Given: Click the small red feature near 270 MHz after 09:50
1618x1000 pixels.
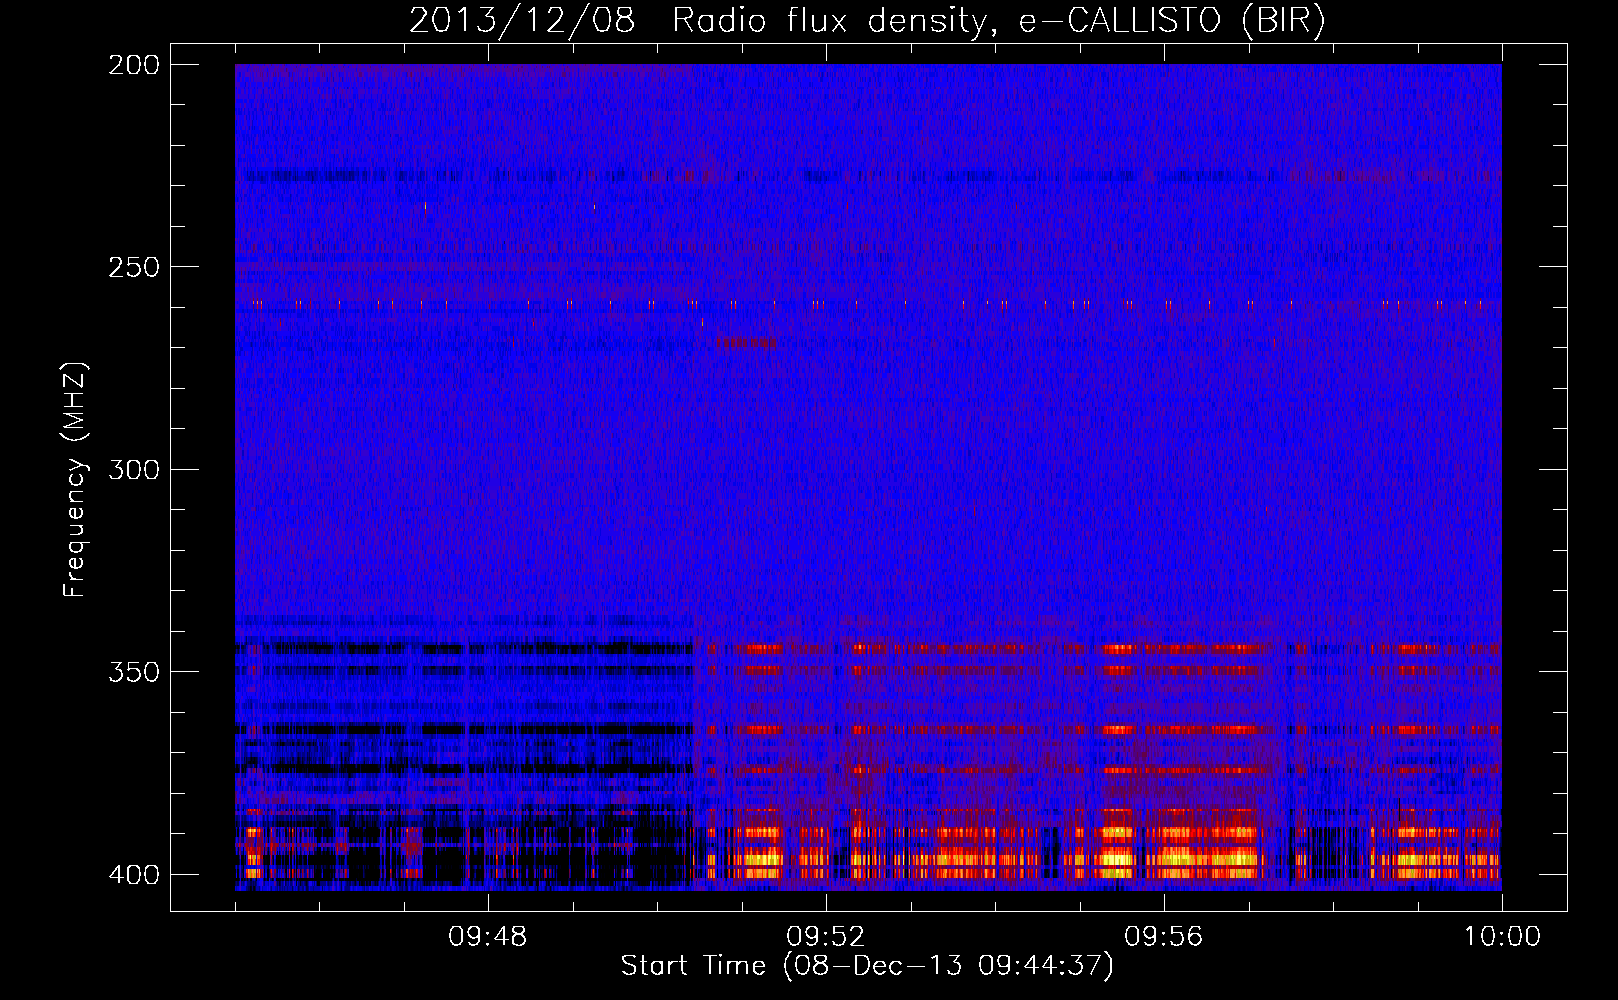Looking at the screenshot, I should (x=746, y=343).
